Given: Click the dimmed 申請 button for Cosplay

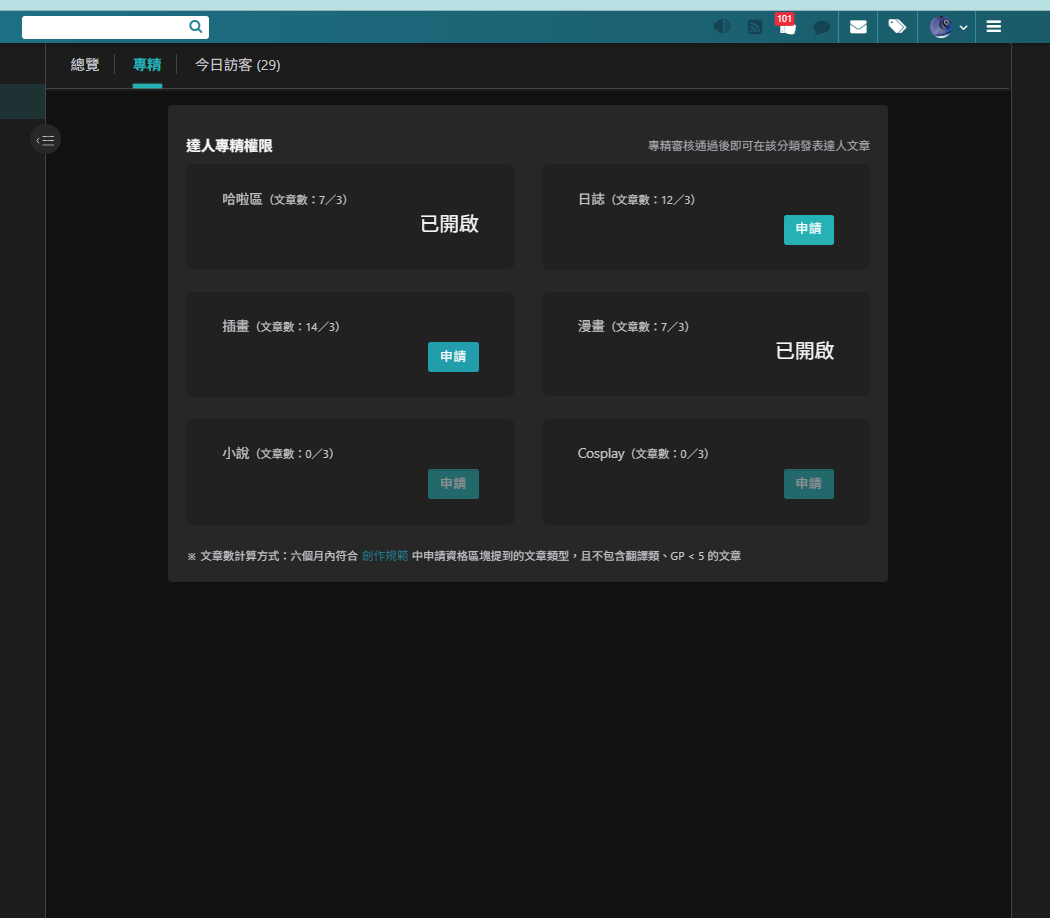Looking at the screenshot, I should click(x=809, y=484).
